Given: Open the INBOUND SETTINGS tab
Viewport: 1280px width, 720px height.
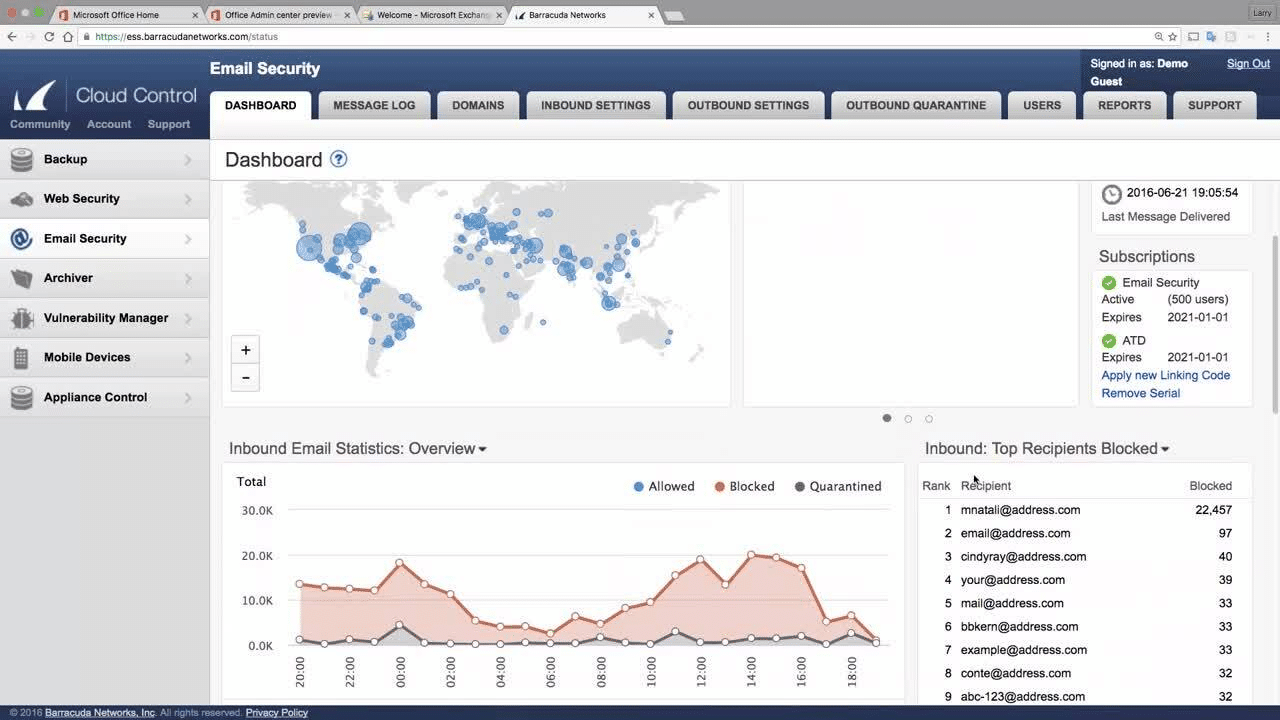Looking at the screenshot, I should tap(596, 106).
